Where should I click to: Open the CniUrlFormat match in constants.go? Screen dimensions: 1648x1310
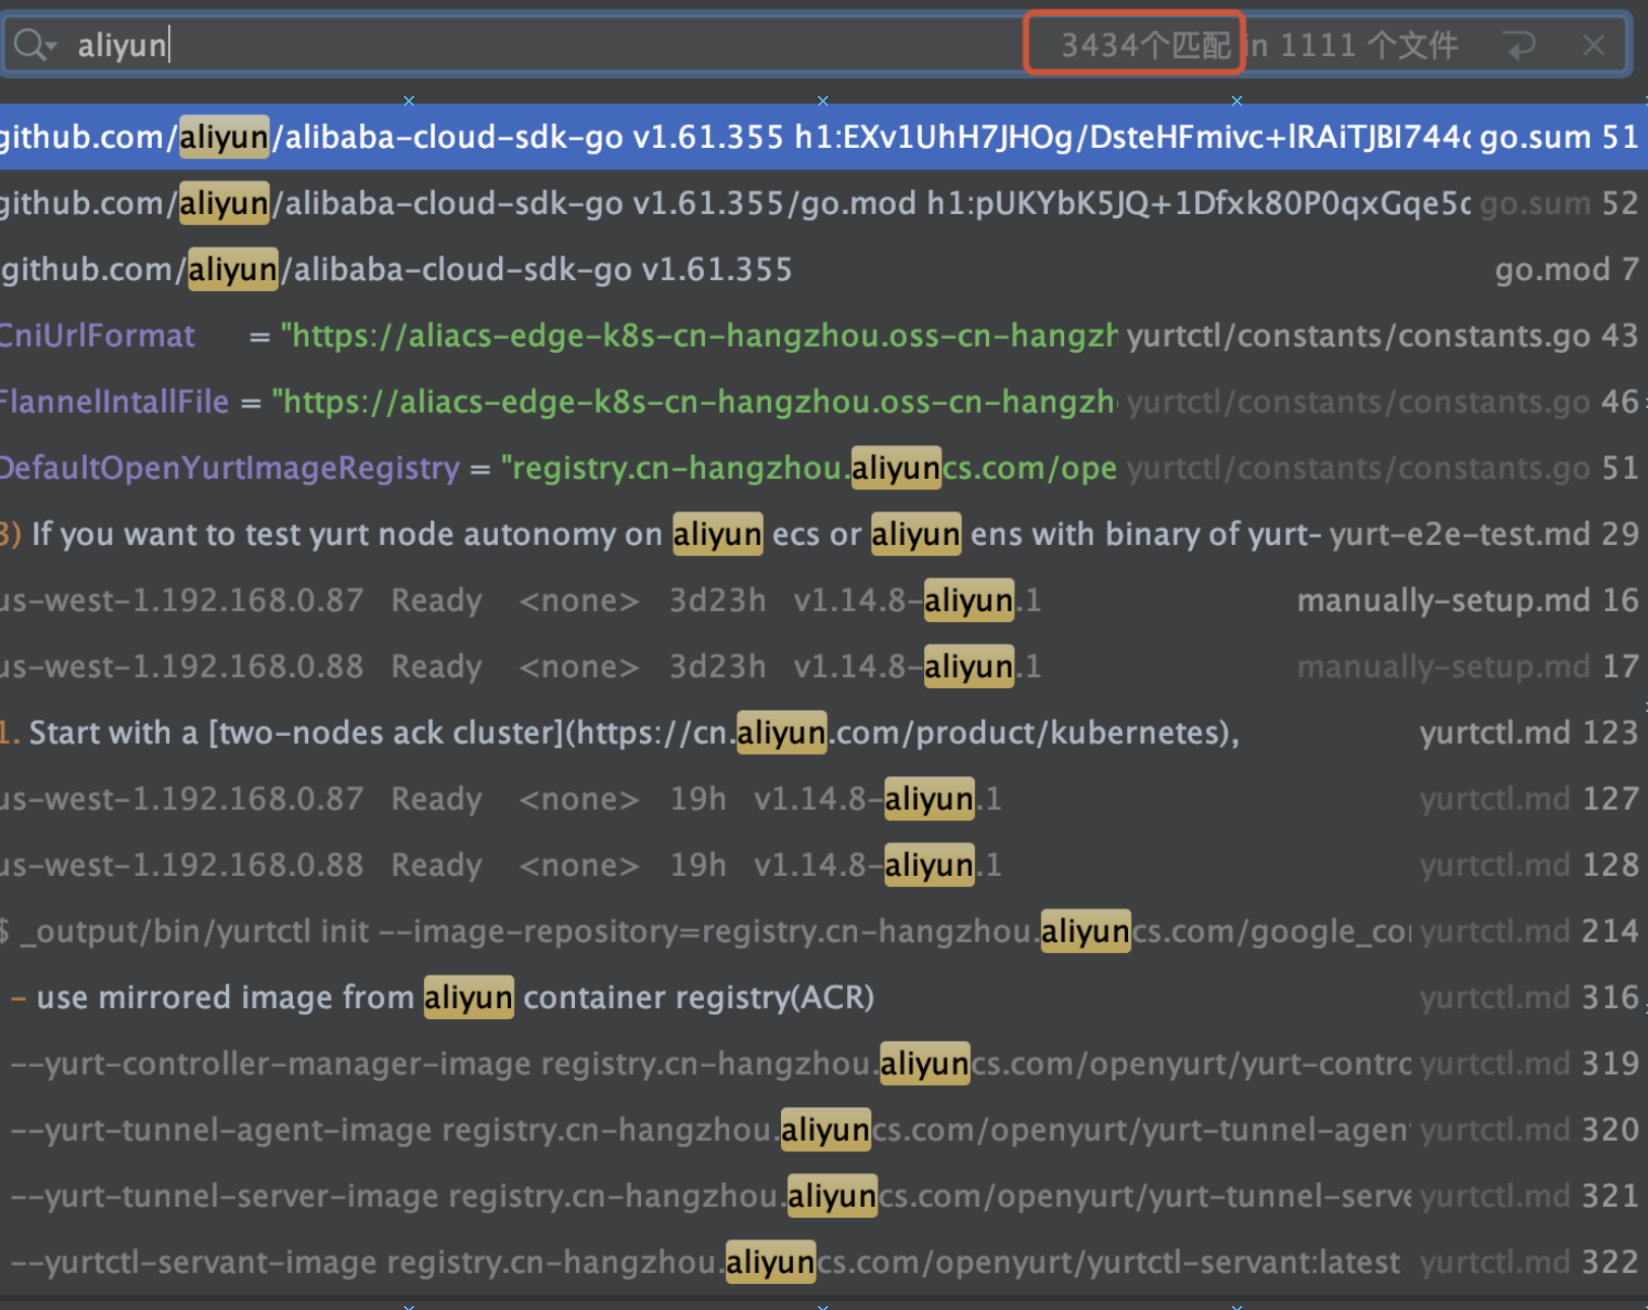pos(600,335)
